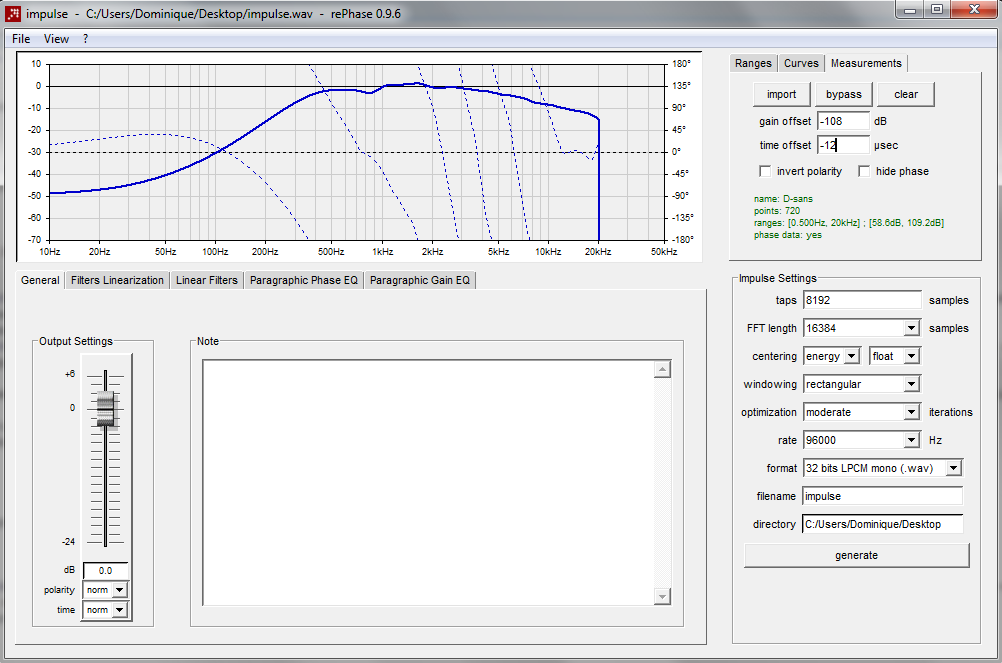
Task: Open the centering energy dropdown
Action: point(852,356)
